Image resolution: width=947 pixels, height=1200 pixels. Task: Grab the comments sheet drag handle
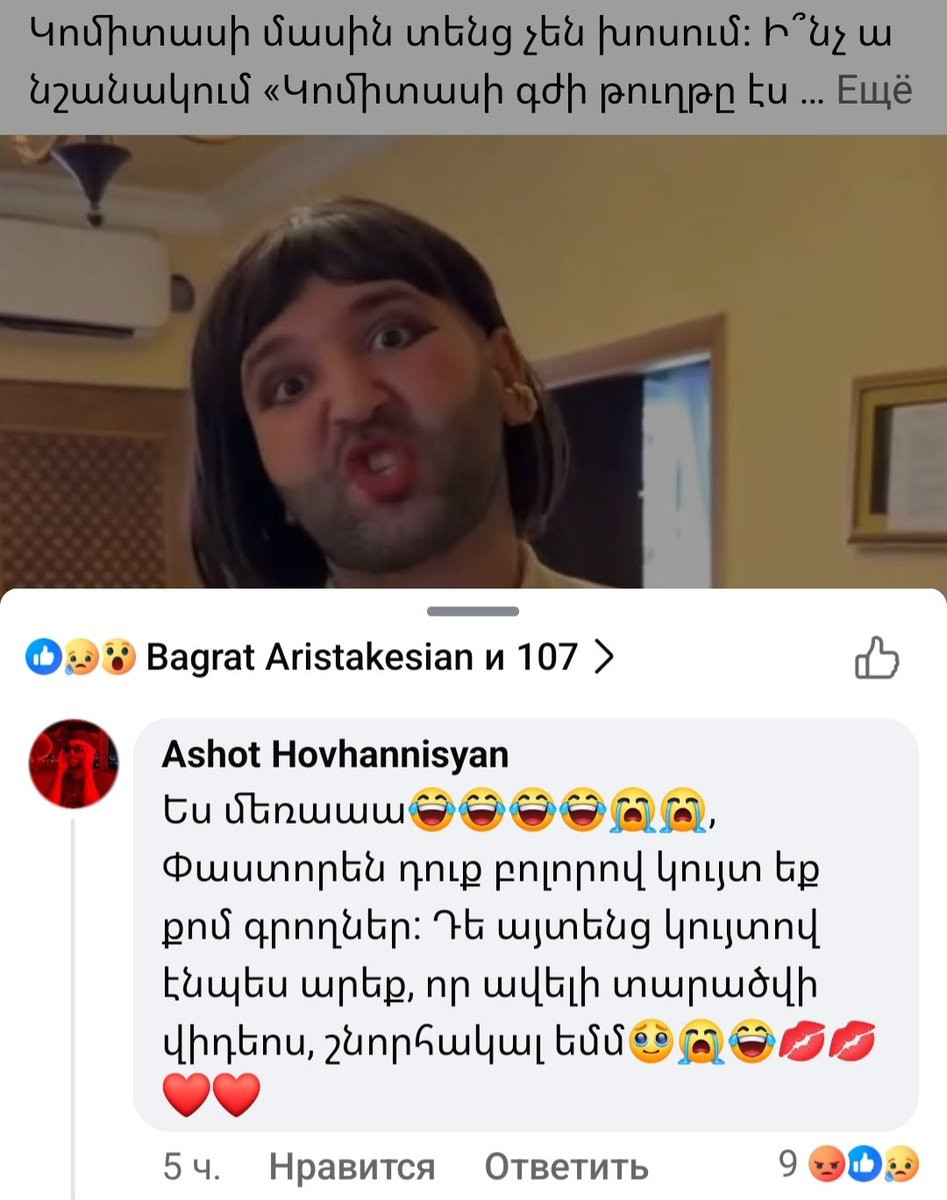[473, 611]
